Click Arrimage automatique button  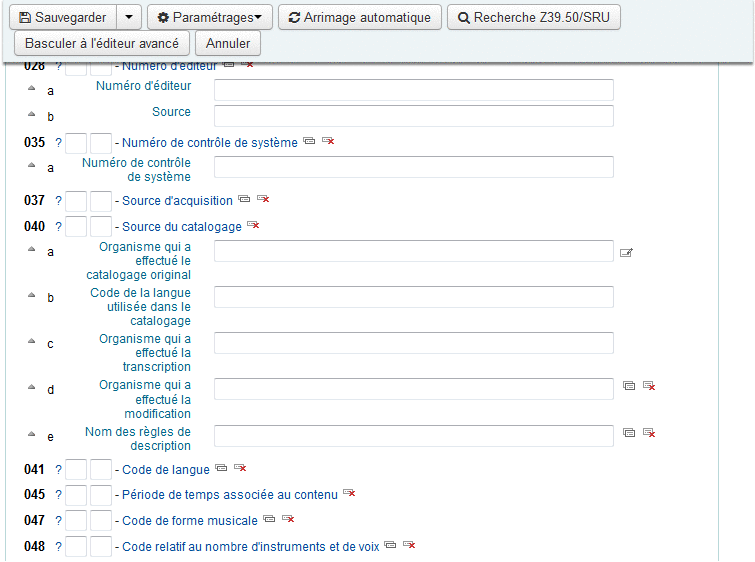coord(360,17)
